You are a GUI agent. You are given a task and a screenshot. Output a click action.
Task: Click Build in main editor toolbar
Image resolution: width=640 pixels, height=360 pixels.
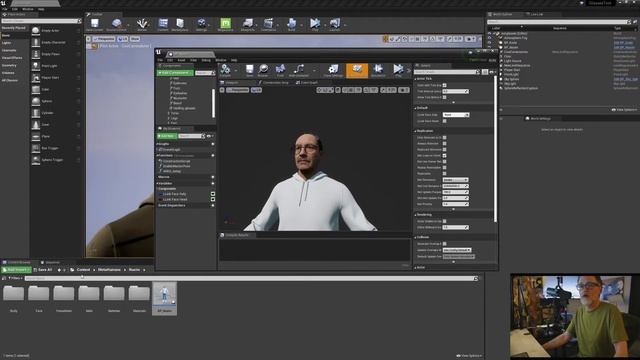[x=291, y=24]
